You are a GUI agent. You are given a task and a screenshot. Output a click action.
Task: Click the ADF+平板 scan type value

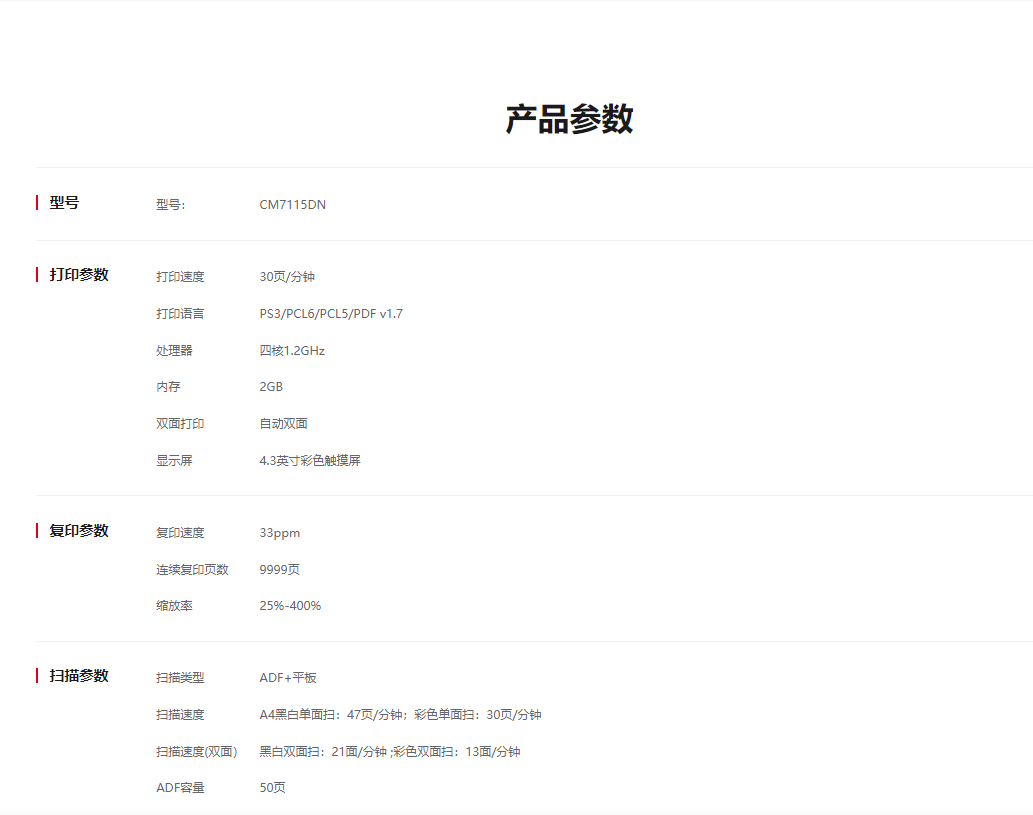pyautogui.click(x=288, y=678)
